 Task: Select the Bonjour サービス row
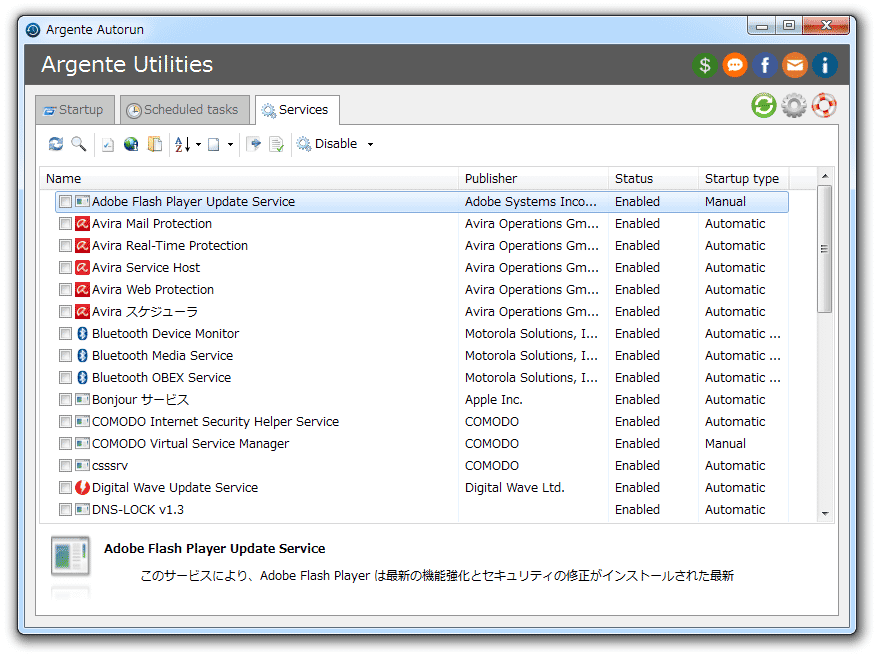pos(422,400)
